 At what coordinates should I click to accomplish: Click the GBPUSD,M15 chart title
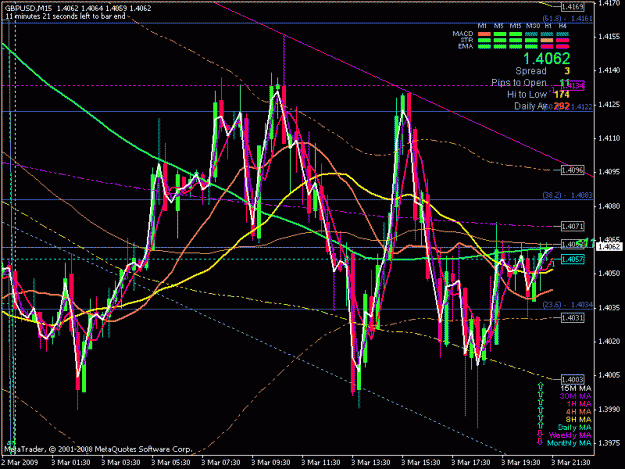click(x=28, y=8)
